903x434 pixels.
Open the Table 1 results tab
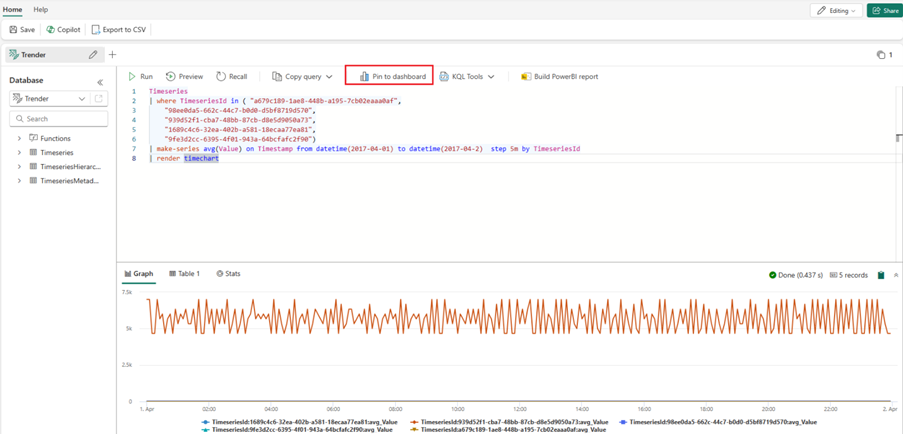(x=184, y=273)
